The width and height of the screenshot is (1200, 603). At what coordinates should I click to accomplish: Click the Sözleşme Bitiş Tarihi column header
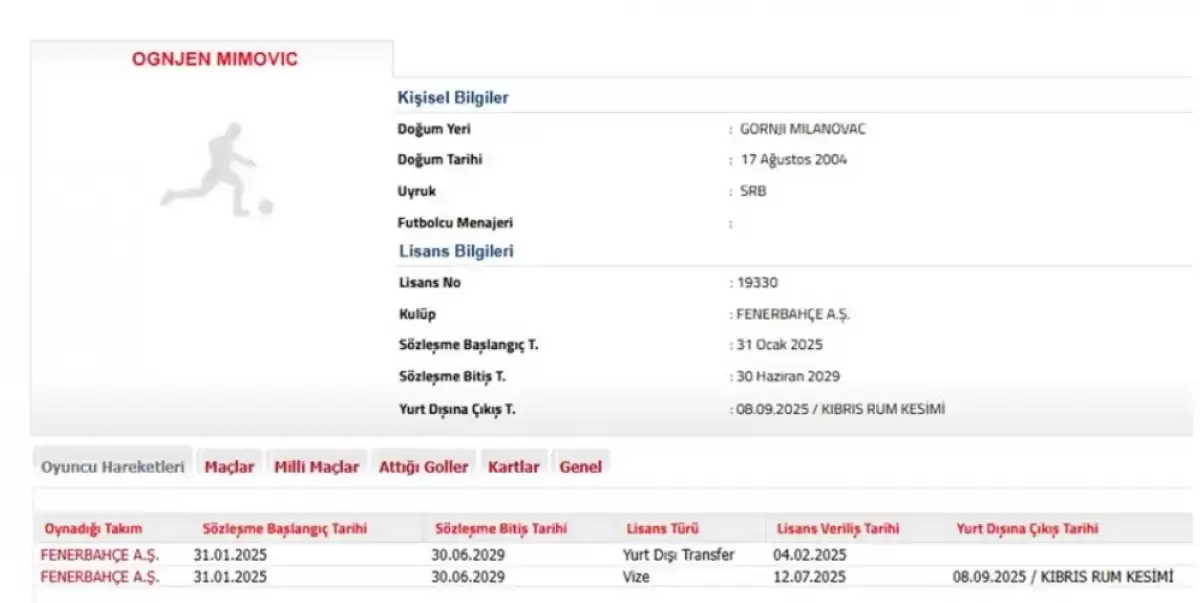click(501, 528)
